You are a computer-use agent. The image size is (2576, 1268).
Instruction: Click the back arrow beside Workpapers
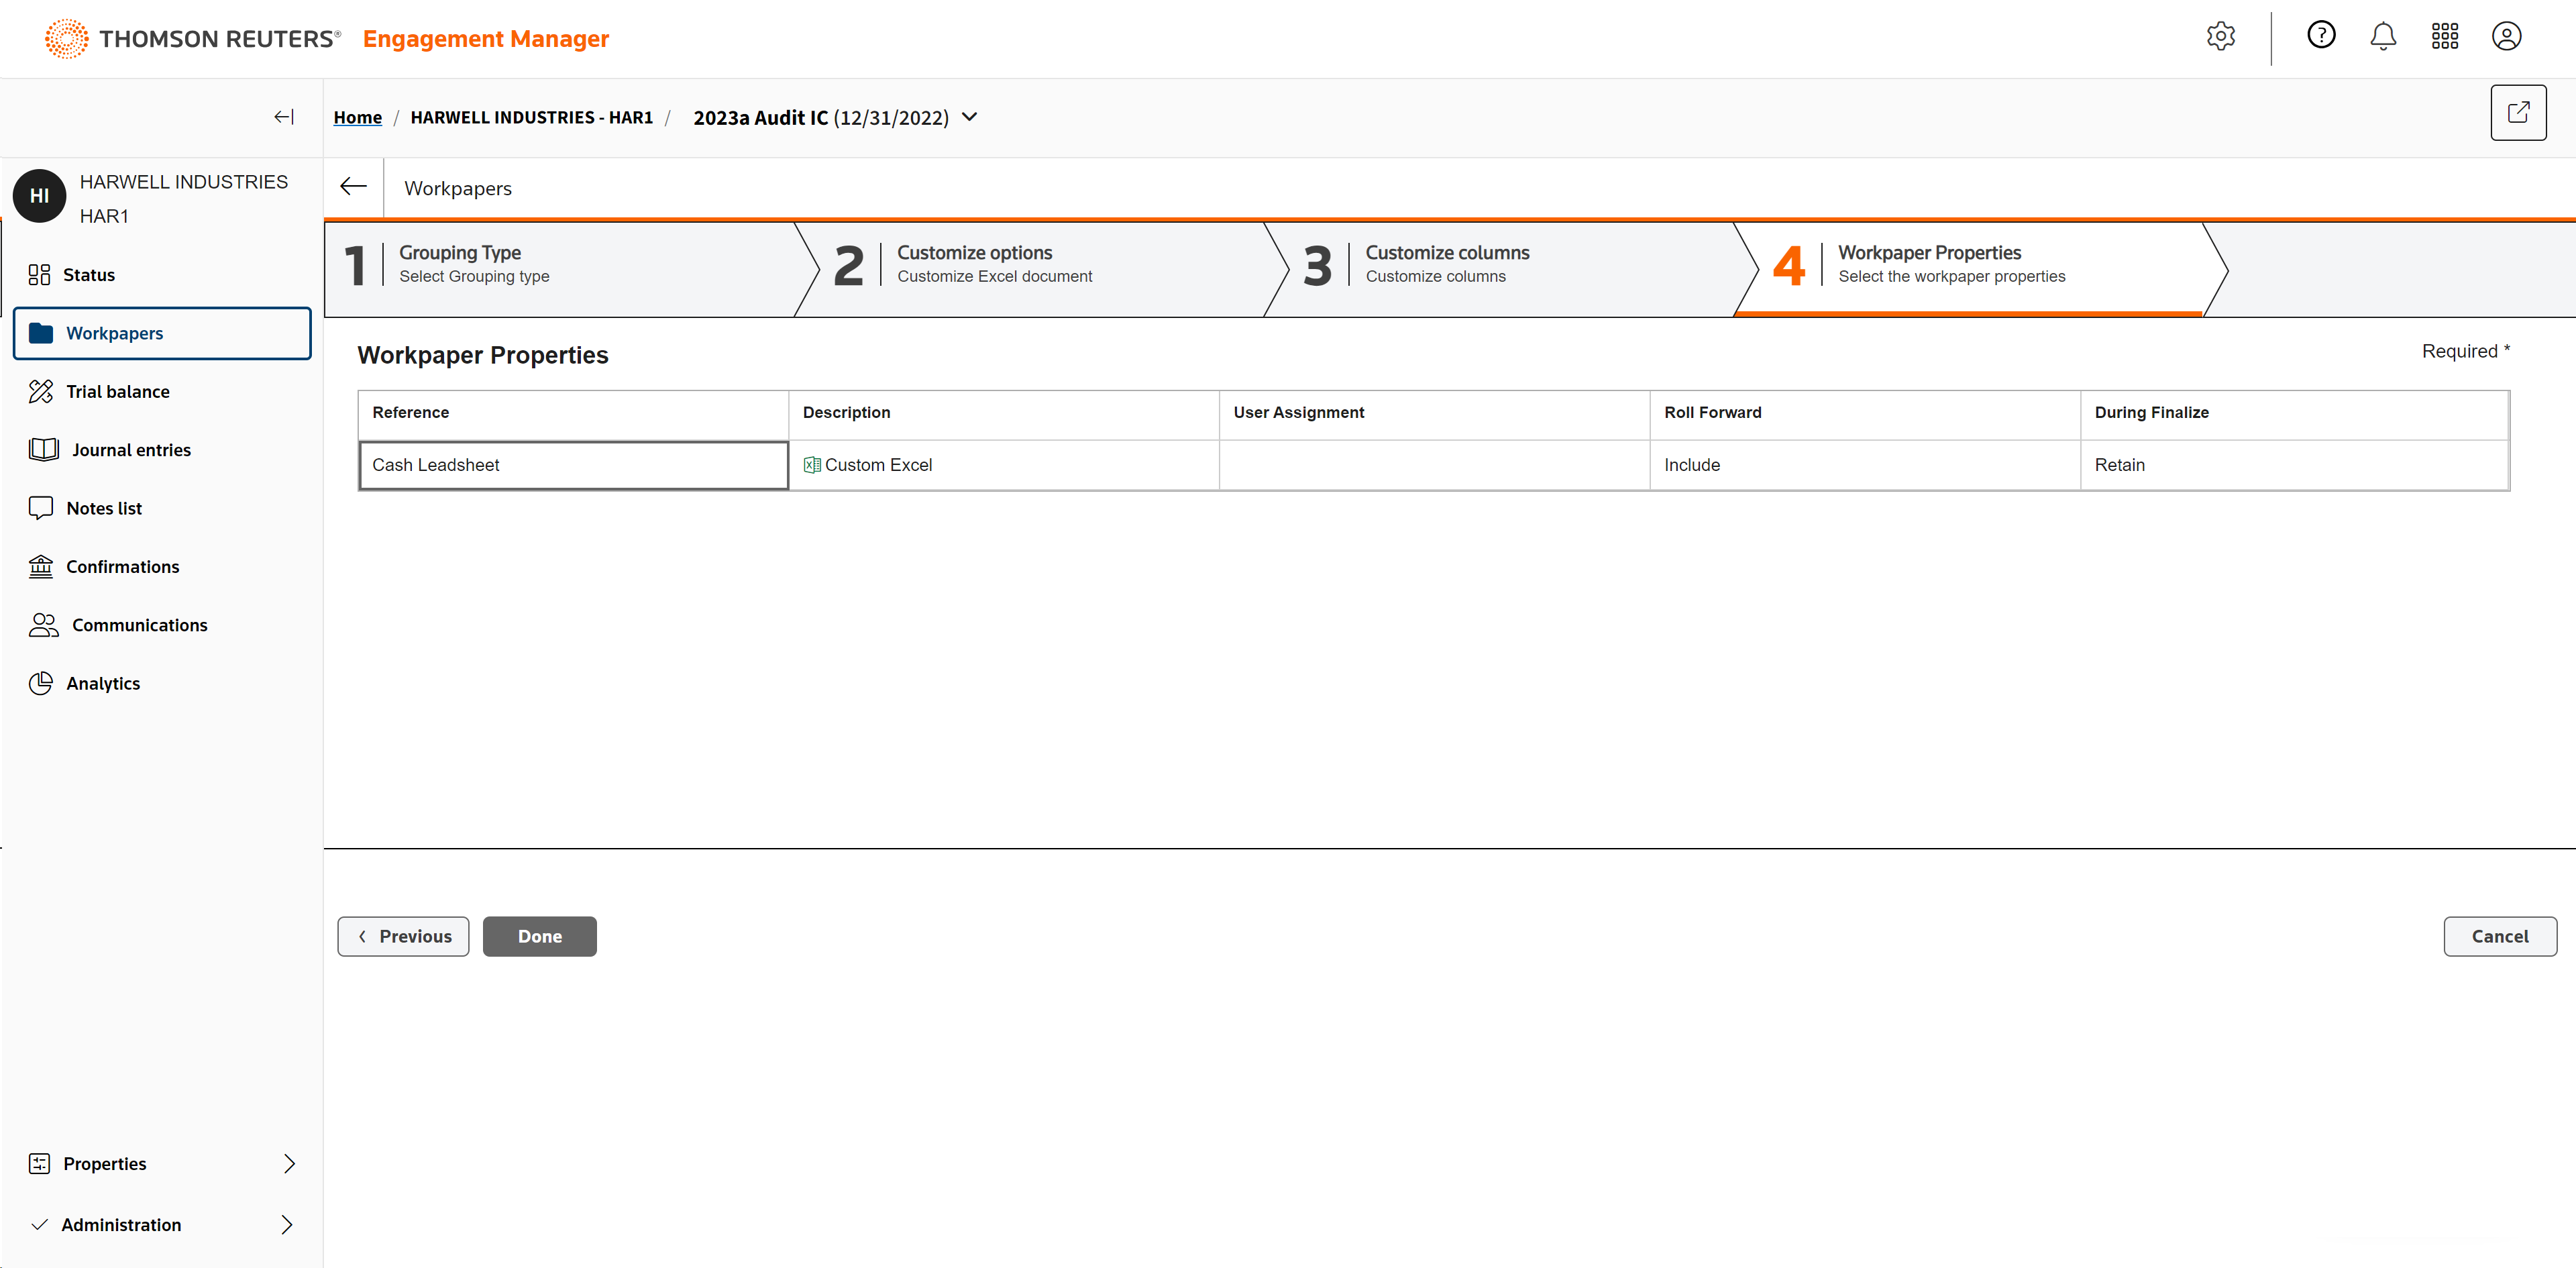[x=353, y=187]
